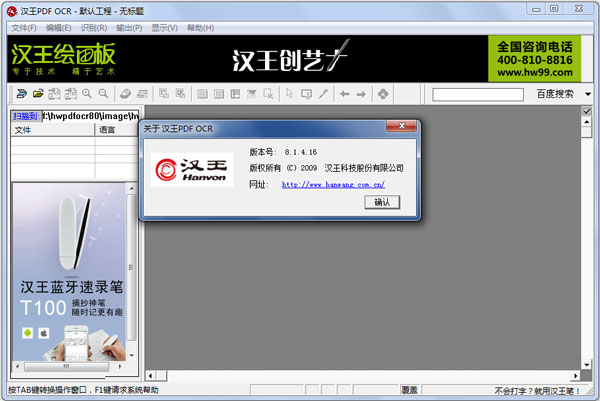This screenshot has width=600, height=401.
Task: Zoom out with the minus magnifier icon
Action: pyautogui.click(x=103, y=94)
